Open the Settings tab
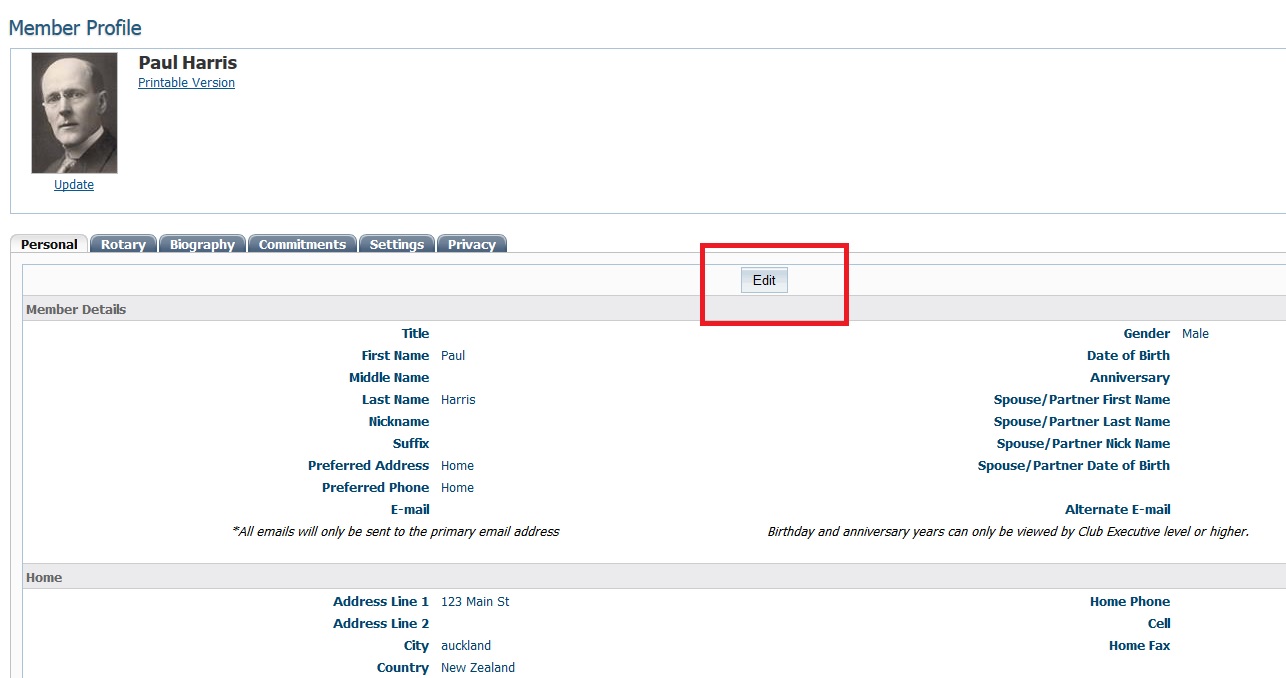The height and width of the screenshot is (678, 1286). click(397, 244)
